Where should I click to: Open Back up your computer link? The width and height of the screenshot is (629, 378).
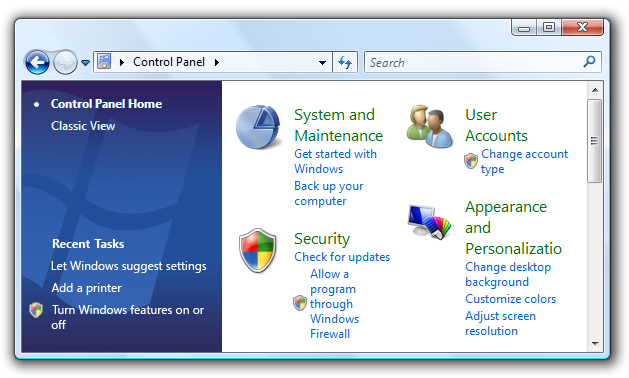click(329, 193)
